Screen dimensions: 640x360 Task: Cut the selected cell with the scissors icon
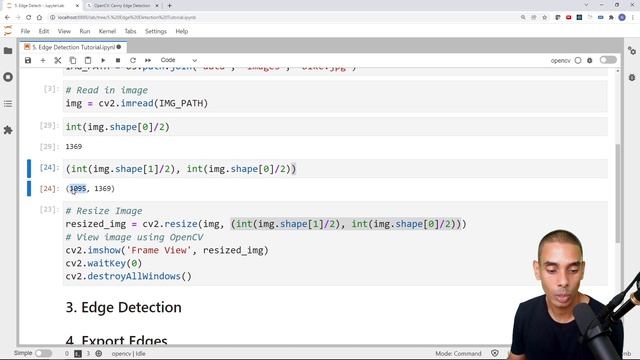(x=58, y=60)
